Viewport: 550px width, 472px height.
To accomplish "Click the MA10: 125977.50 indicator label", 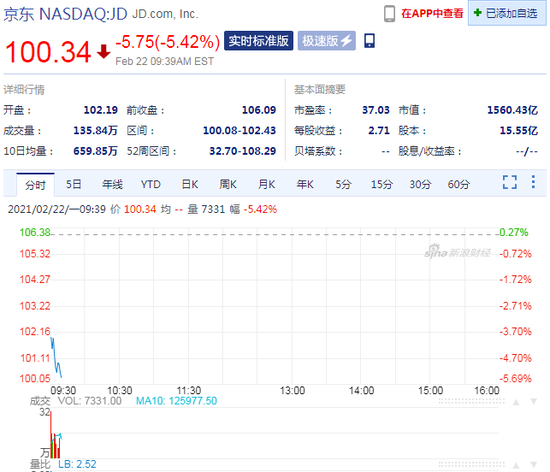I will point(176,401).
